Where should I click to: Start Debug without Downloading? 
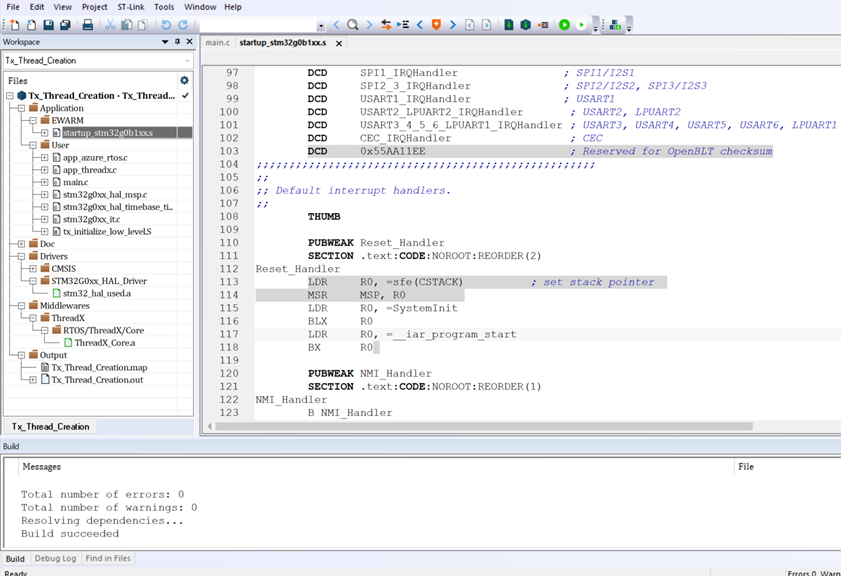coord(581,25)
